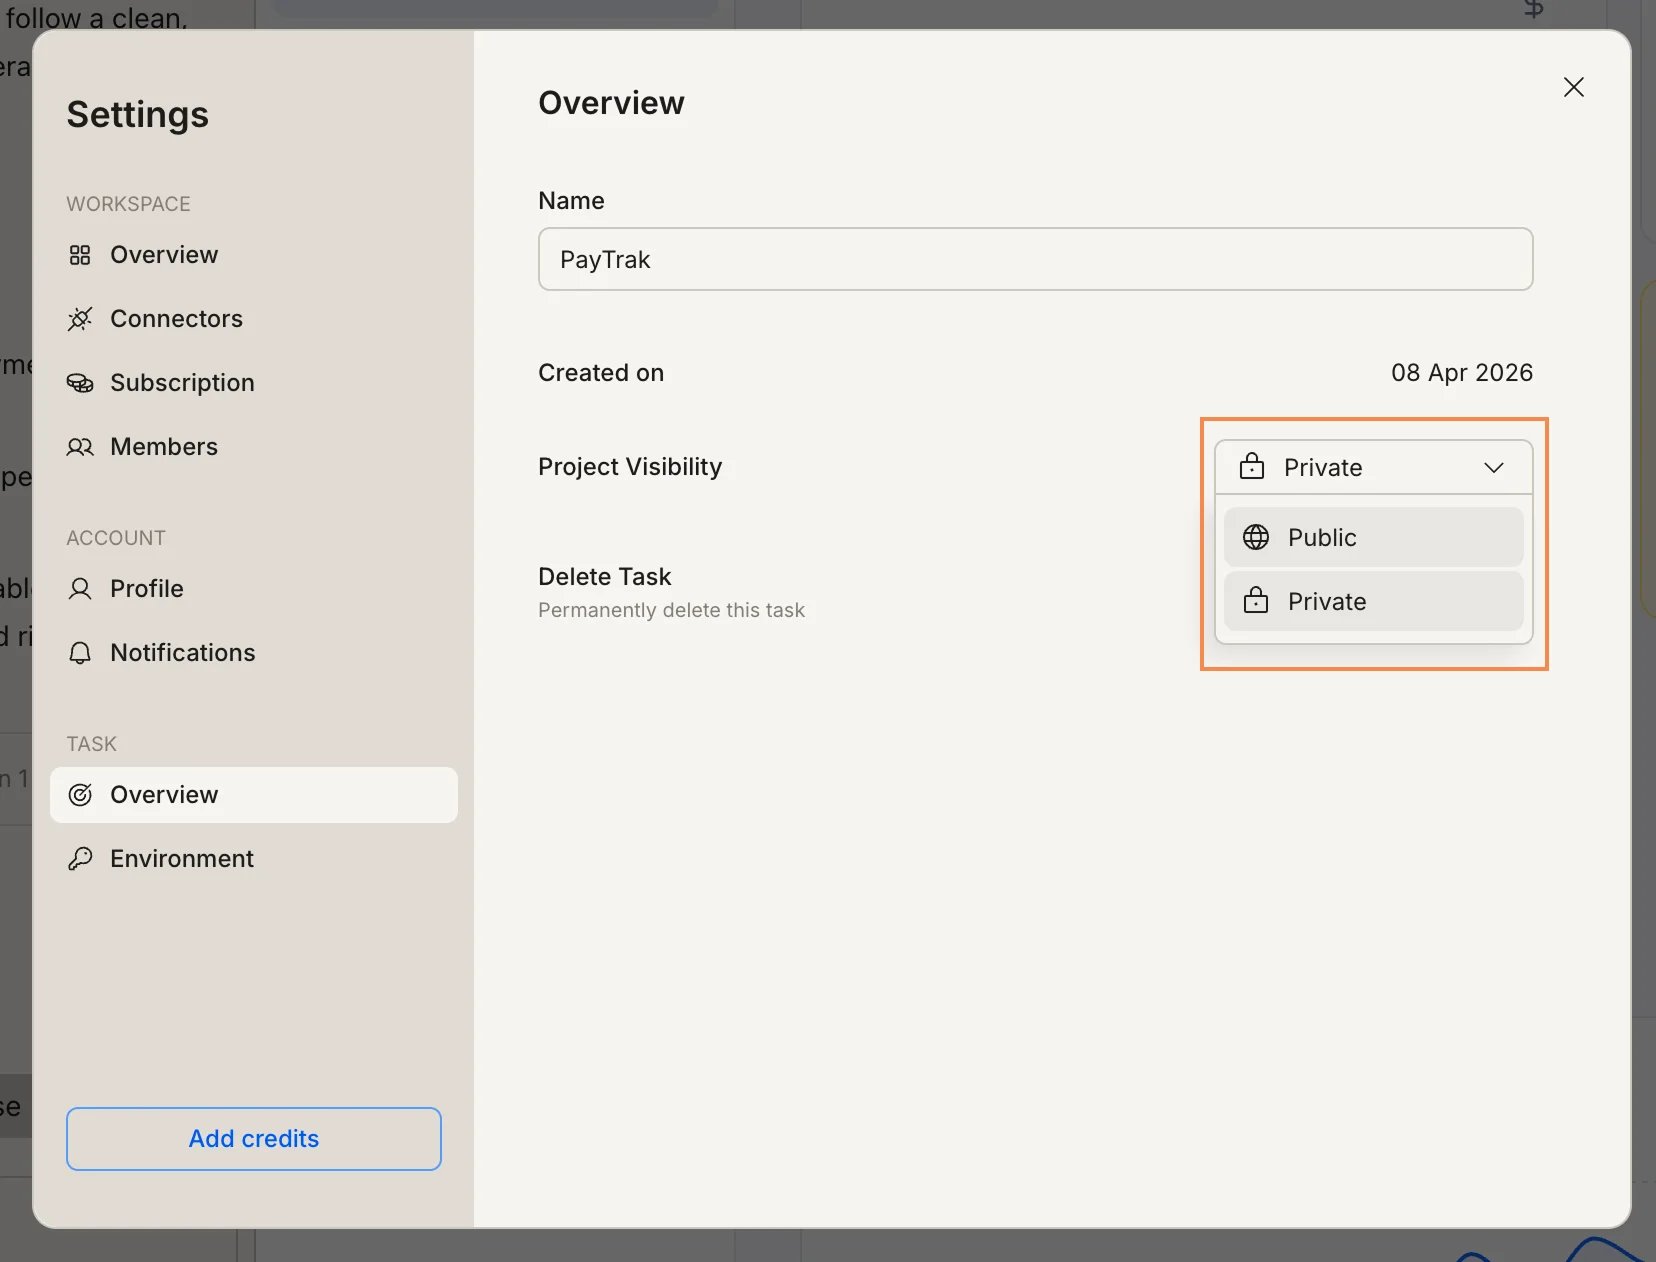
Task: Click the WORKSPACE section header
Action: tap(128, 204)
